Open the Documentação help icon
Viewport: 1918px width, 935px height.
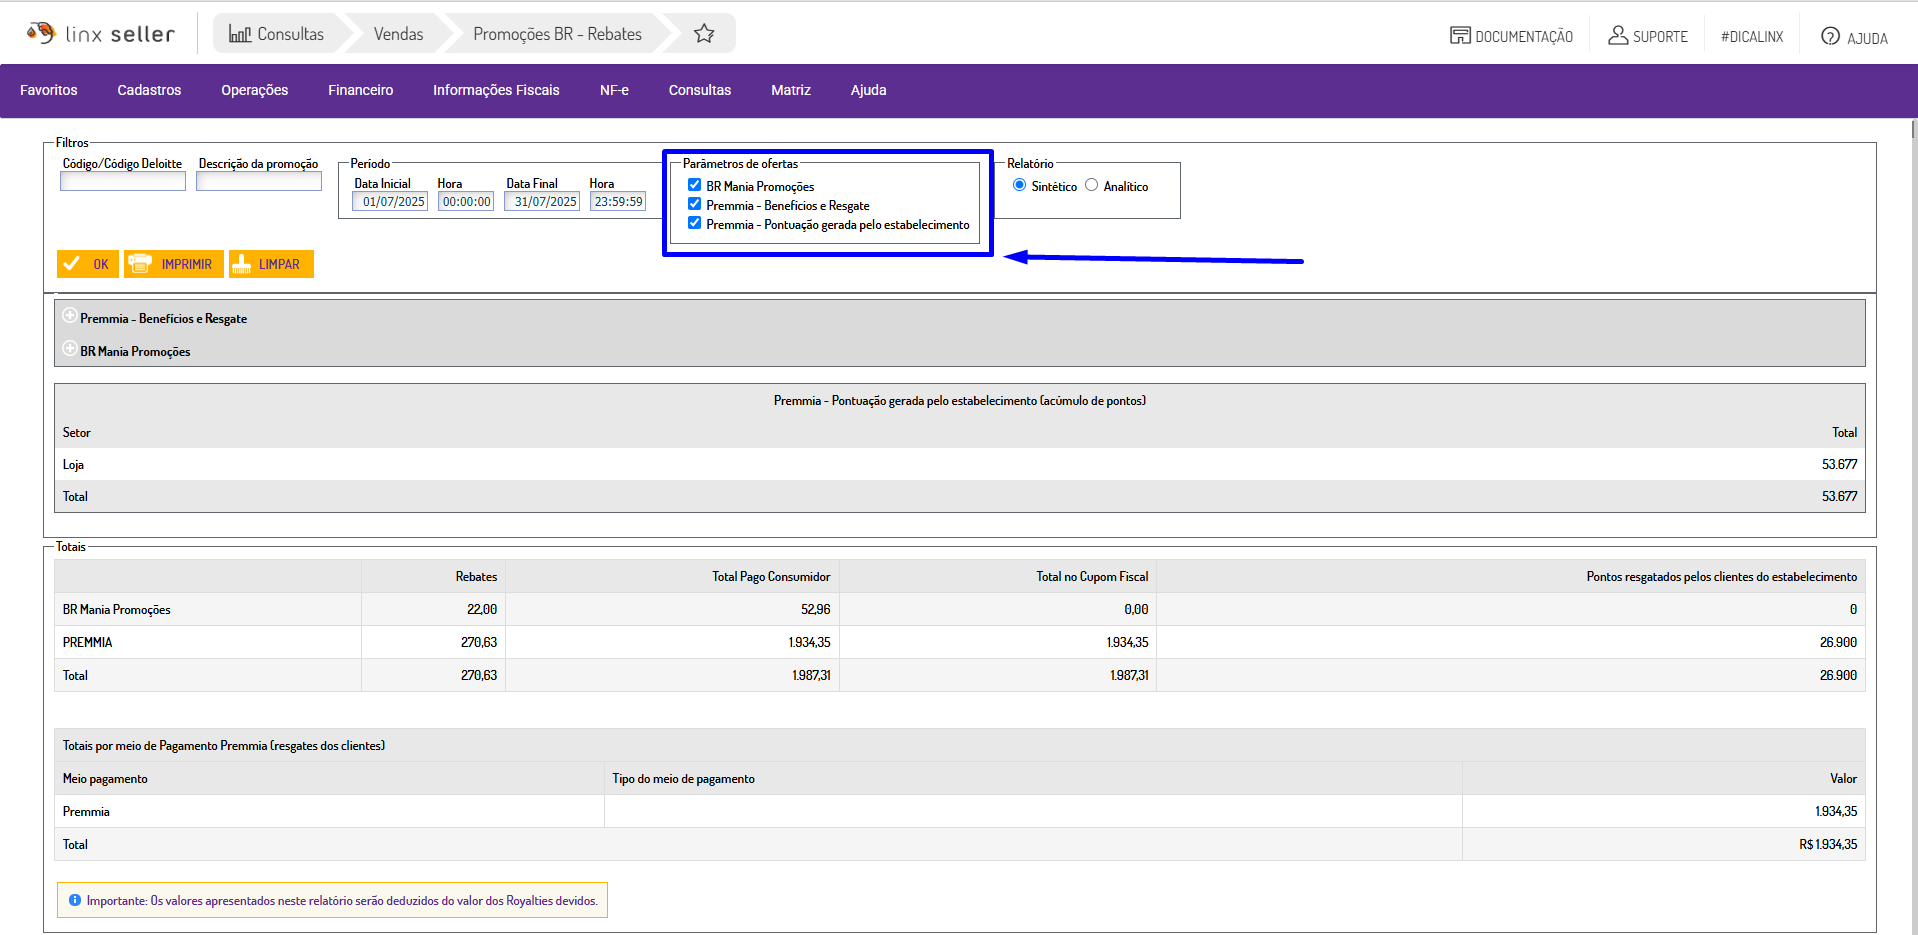(x=1460, y=36)
